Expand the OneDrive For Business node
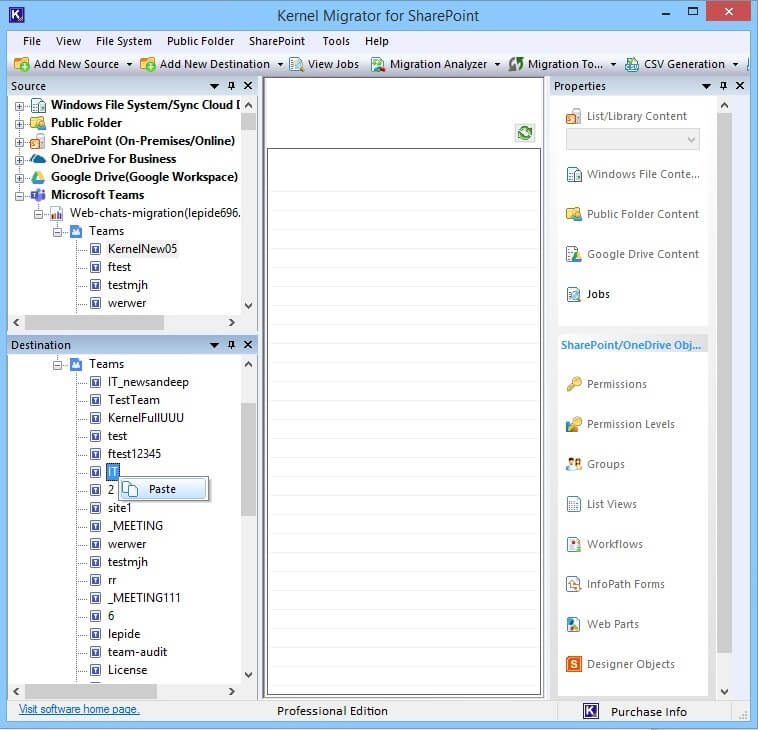The image size is (758, 730). coord(19,160)
